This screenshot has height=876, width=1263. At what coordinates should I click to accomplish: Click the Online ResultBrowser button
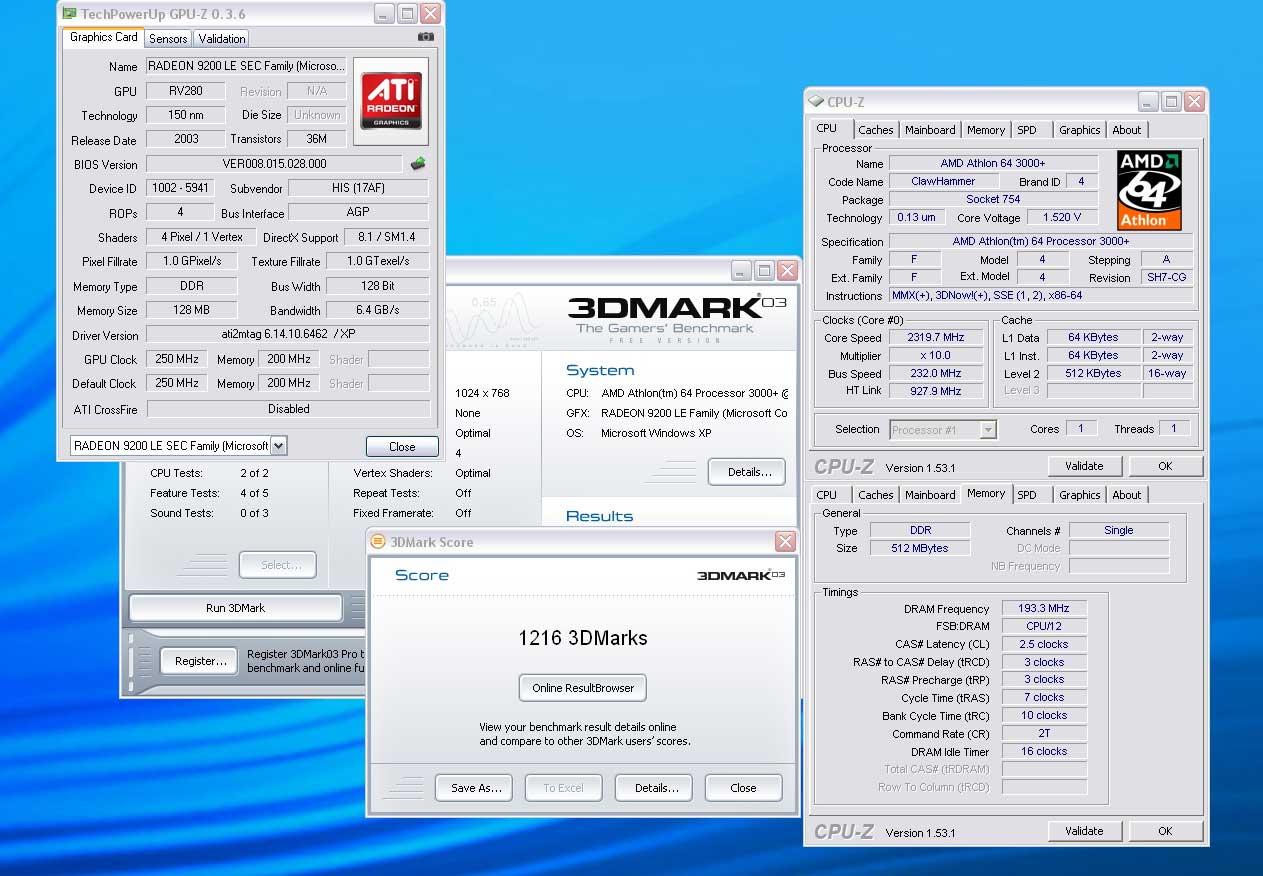(x=583, y=688)
